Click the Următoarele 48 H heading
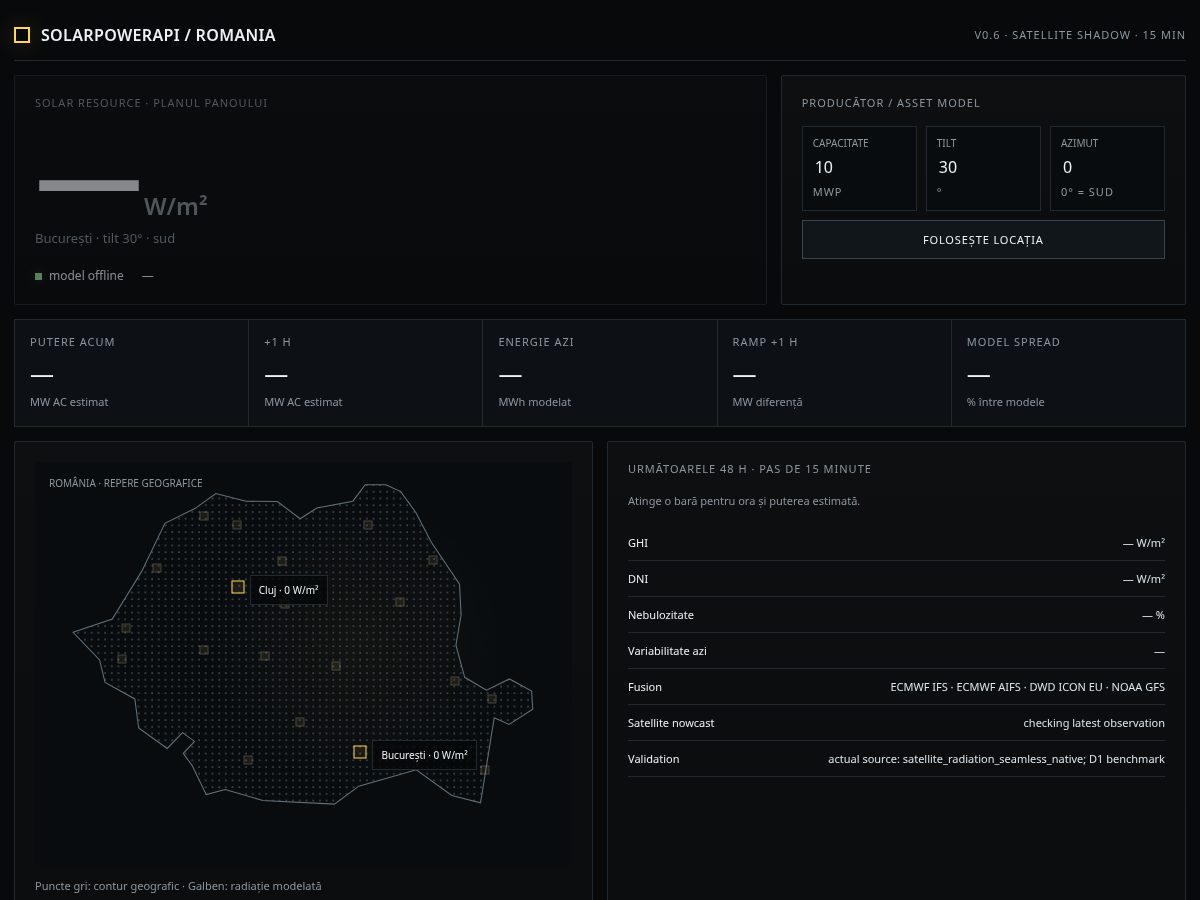The width and height of the screenshot is (1200, 900). tap(750, 469)
